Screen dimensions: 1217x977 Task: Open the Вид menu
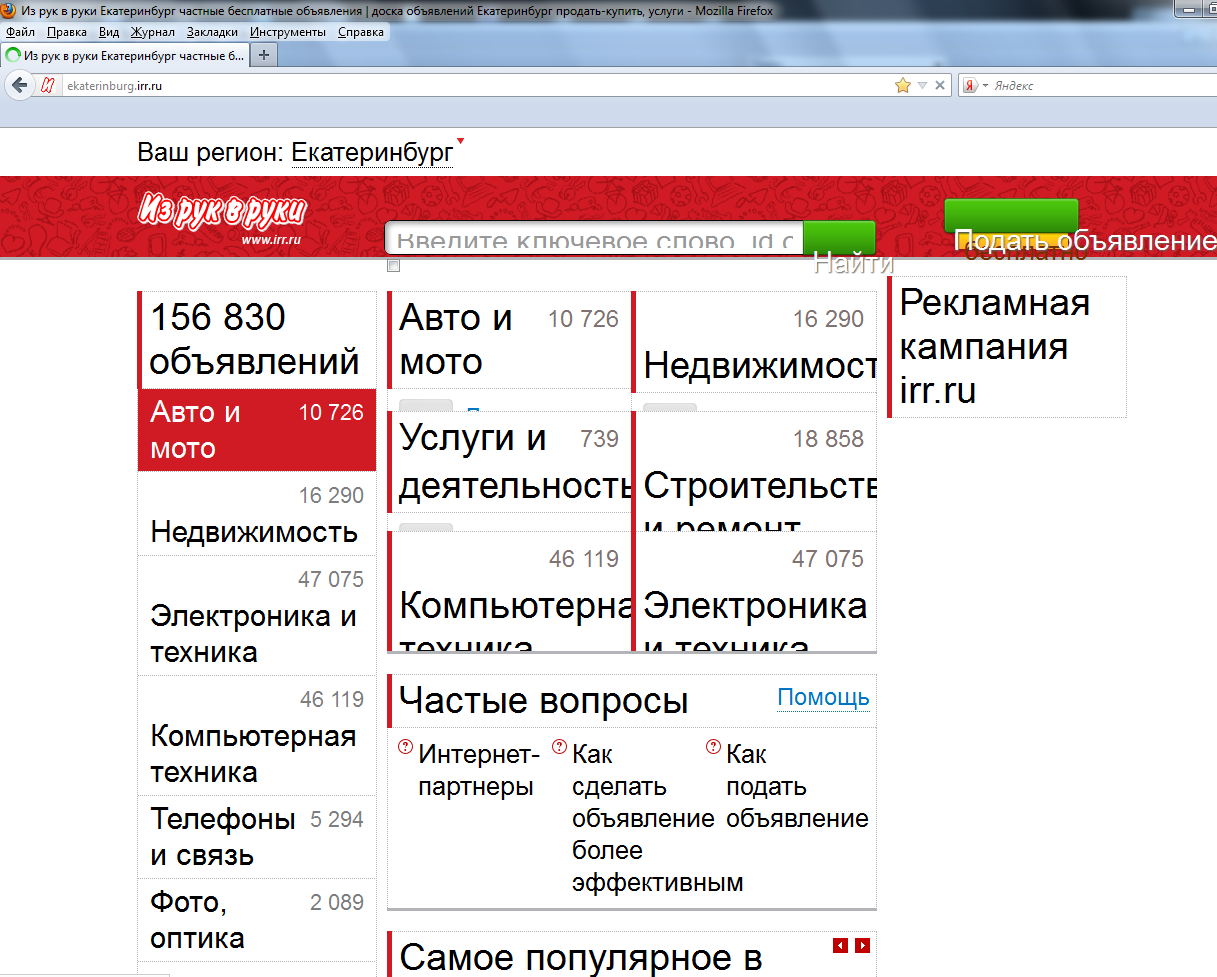[x=109, y=32]
